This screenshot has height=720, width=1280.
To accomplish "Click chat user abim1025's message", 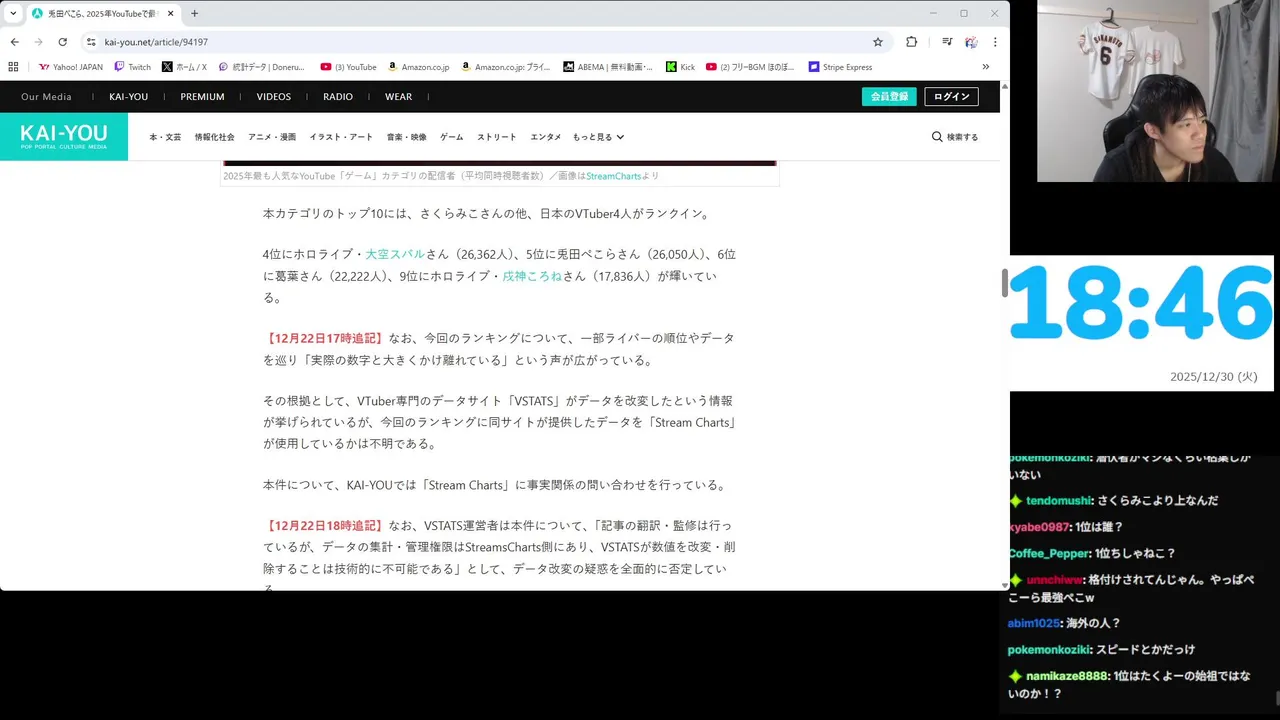I will coord(1064,623).
